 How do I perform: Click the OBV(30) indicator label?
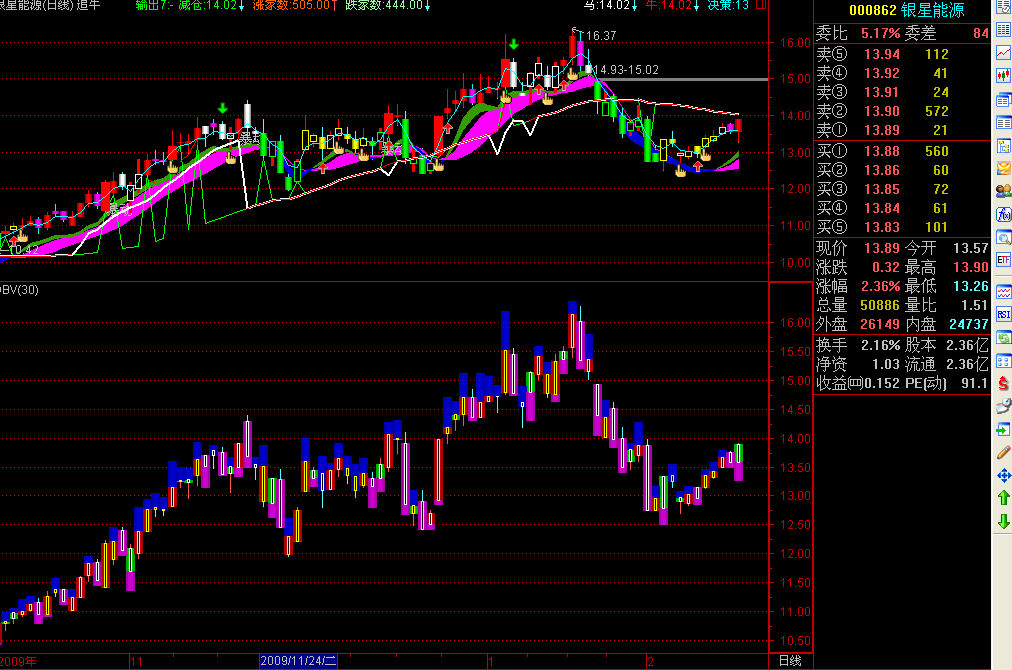click(19, 290)
